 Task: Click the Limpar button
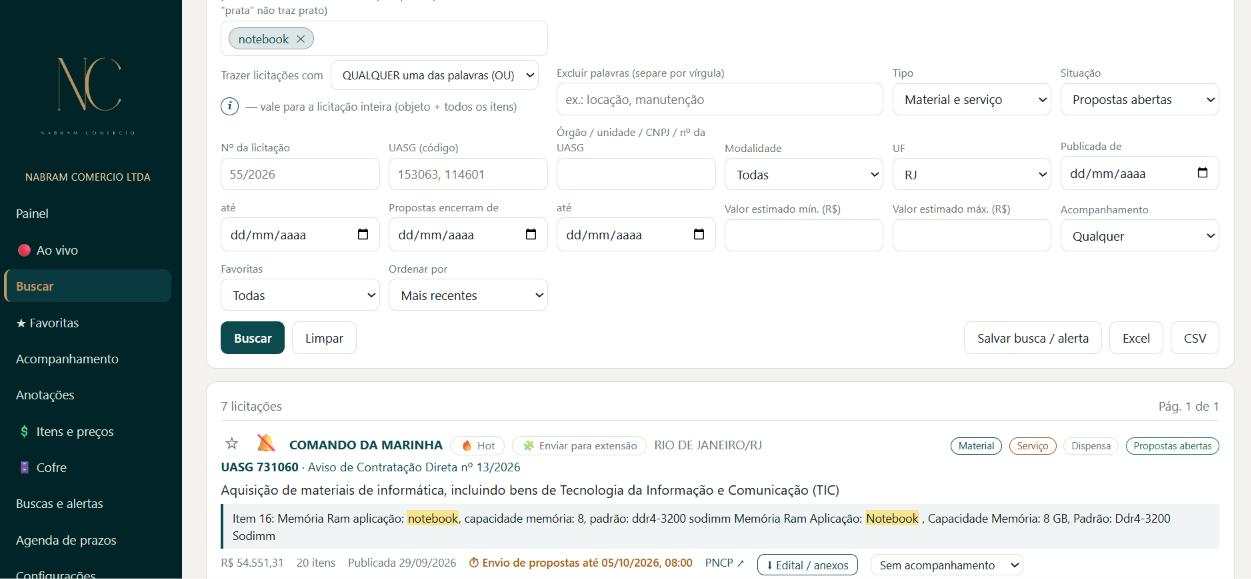point(324,338)
